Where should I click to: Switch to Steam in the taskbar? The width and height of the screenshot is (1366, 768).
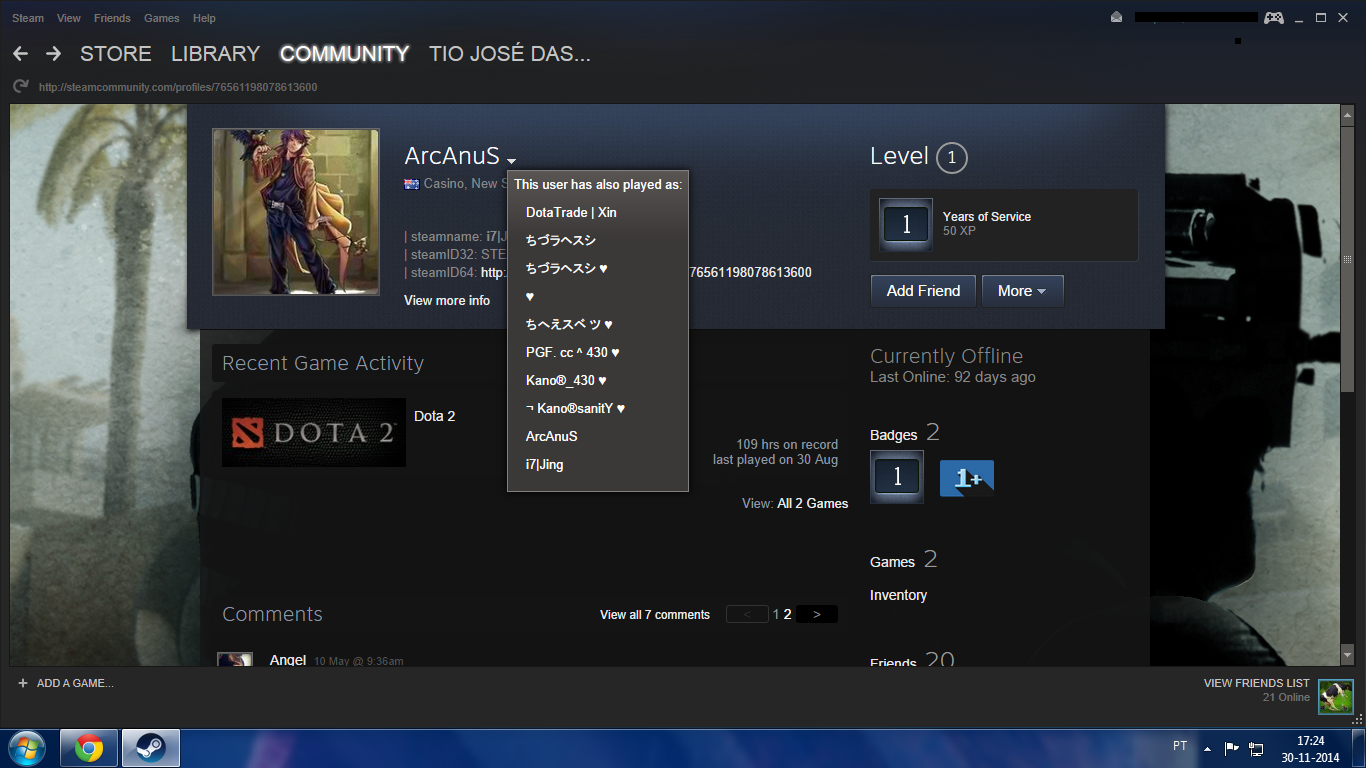coord(151,748)
